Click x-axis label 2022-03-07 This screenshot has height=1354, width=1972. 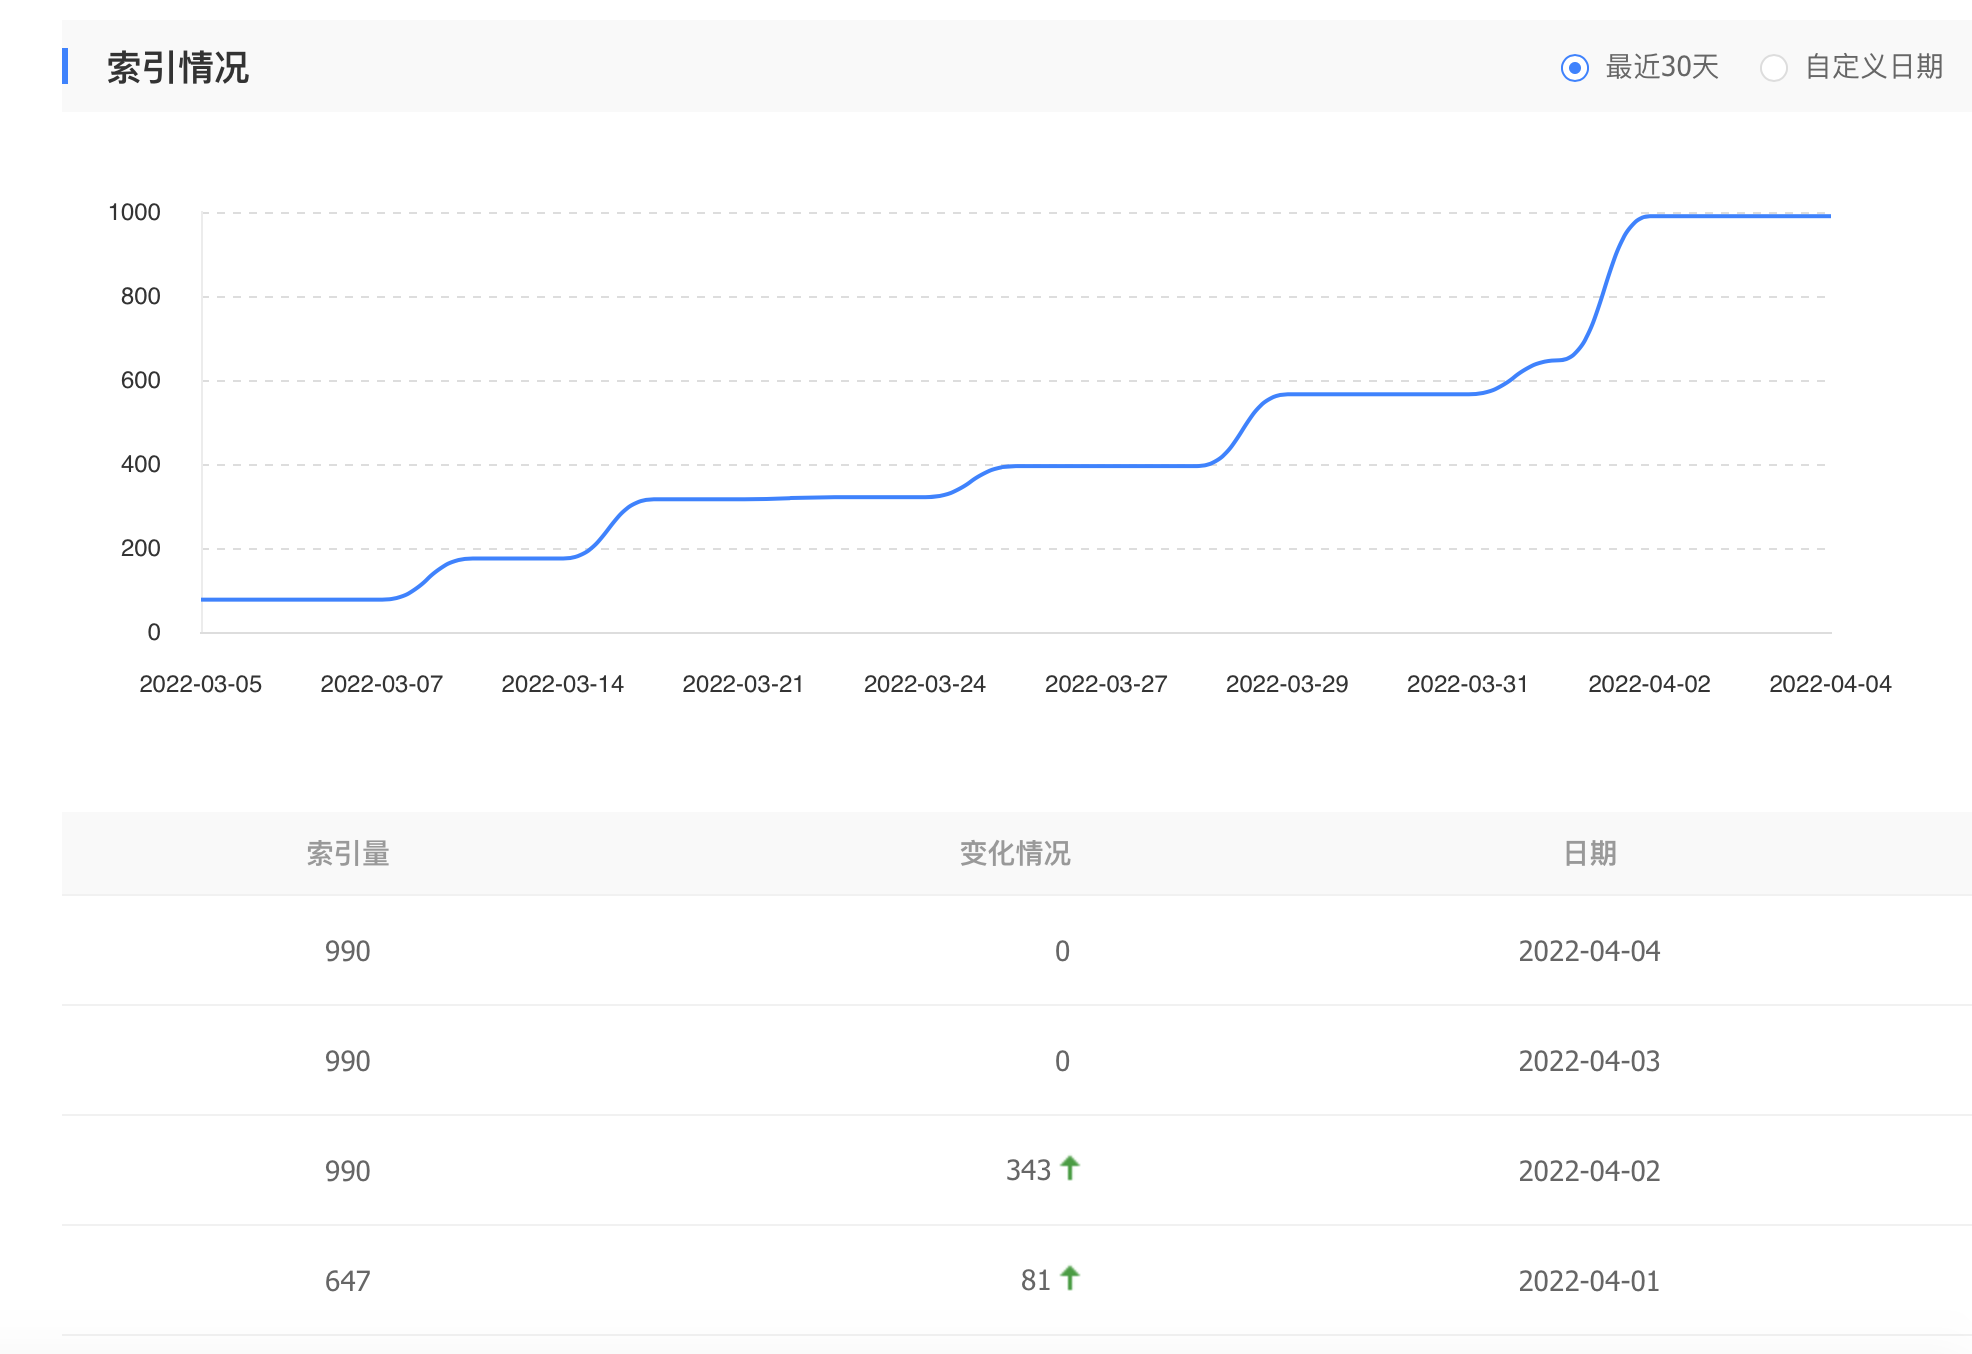click(381, 684)
